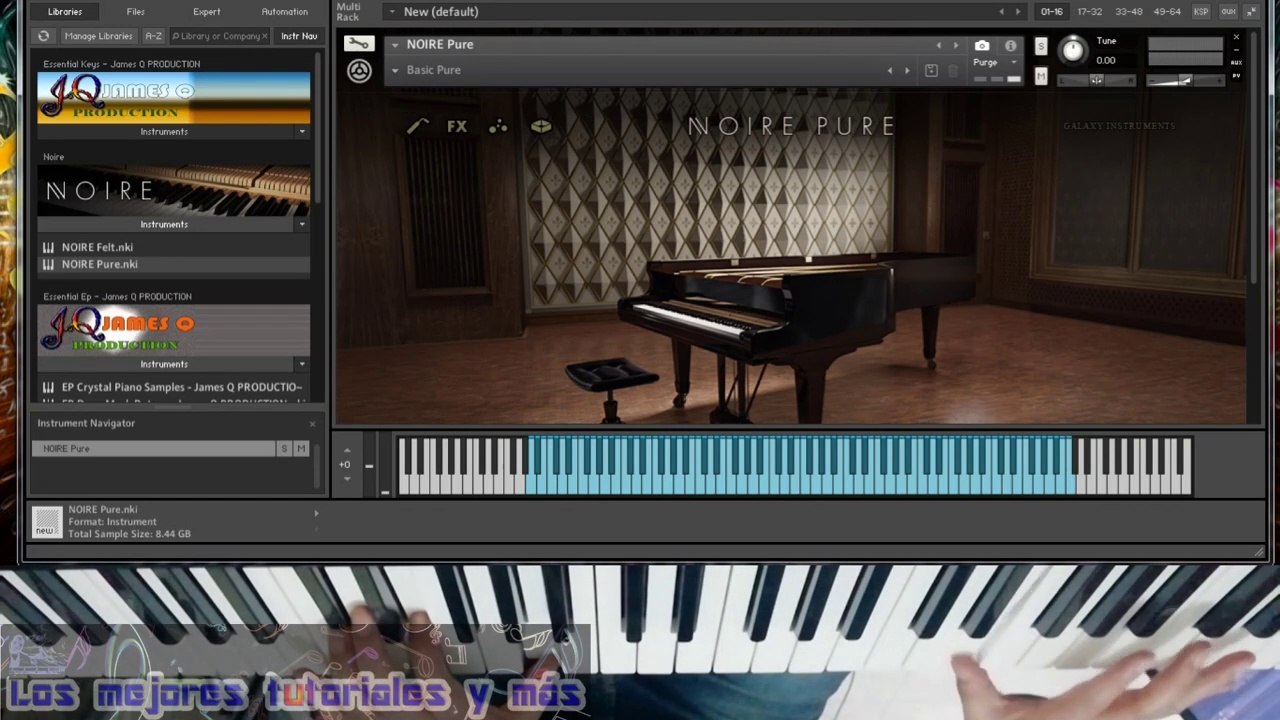Select previous multi rack preset arrow

[x=1001, y=12]
